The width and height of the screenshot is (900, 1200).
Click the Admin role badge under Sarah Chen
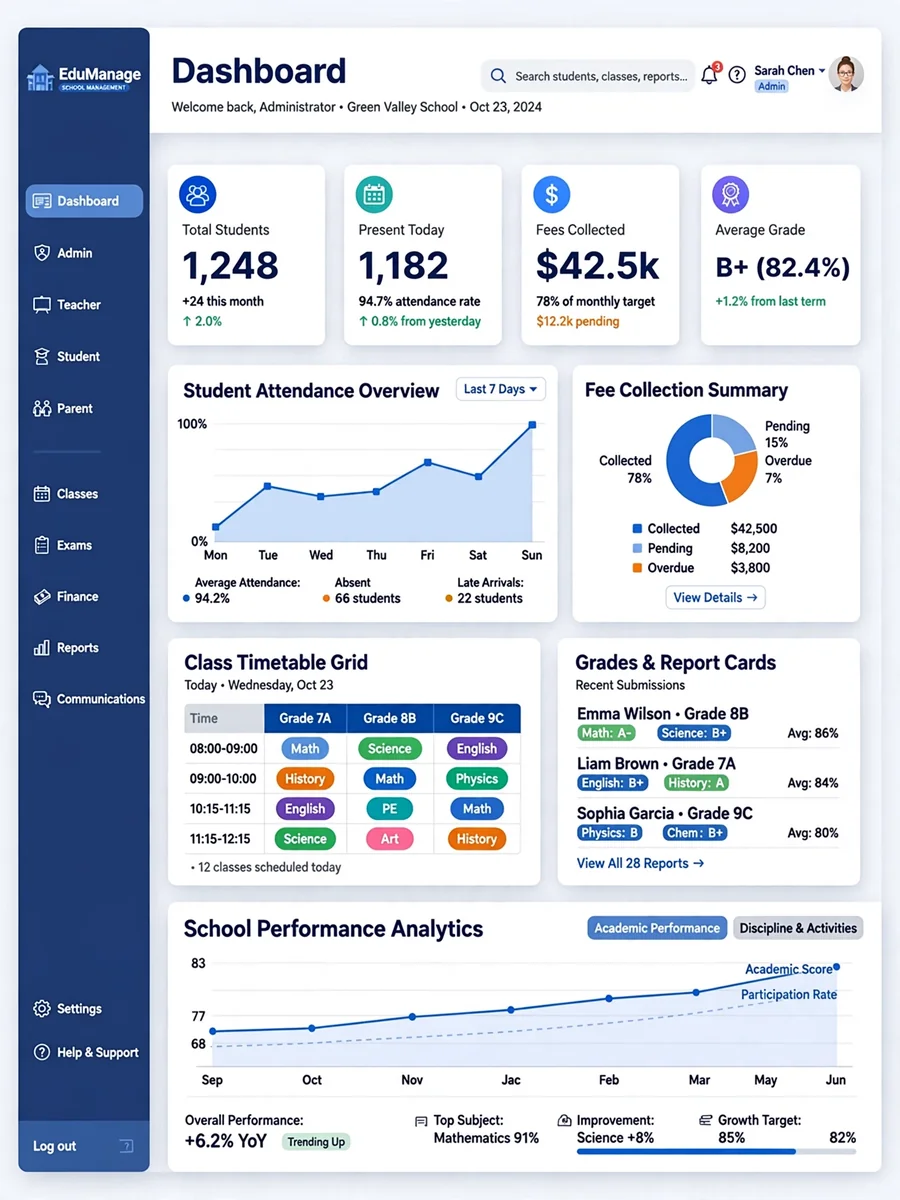(x=771, y=87)
